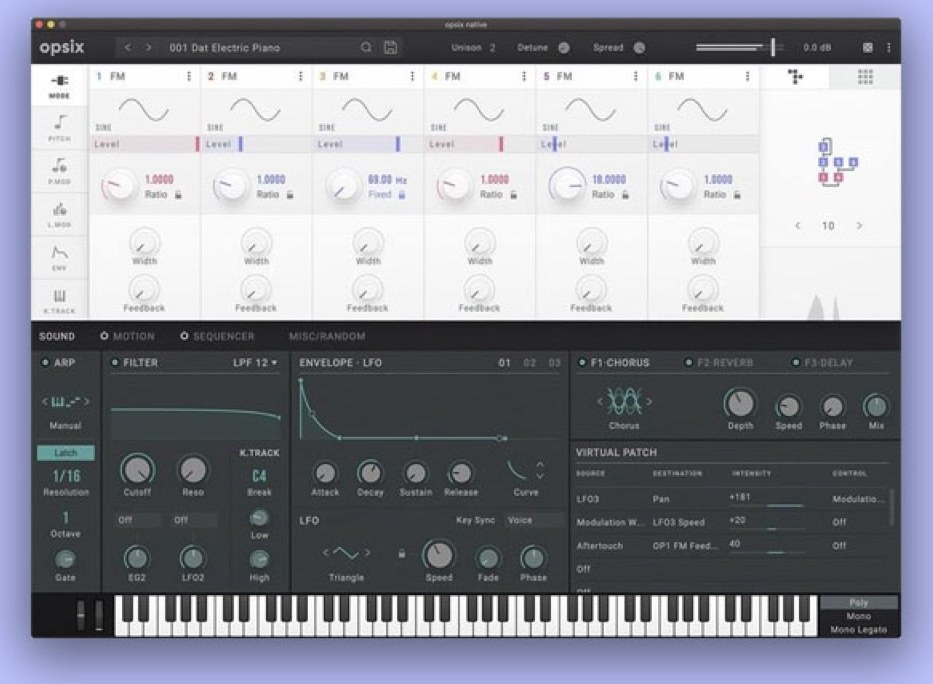Screen dimensions: 933x684
Task: Click the 001 Dat Electric Piano preset name
Action: point(224,48)
